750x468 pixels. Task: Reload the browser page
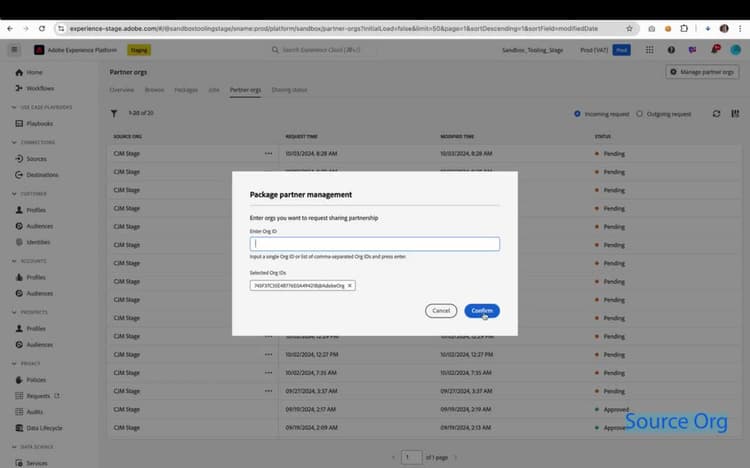coord(42,29)
